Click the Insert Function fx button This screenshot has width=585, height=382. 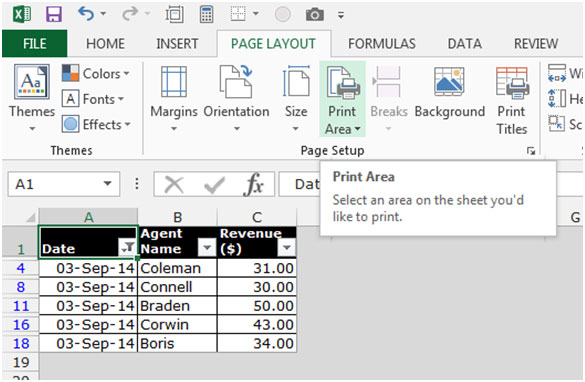pyautogui.click(x=253, y=185)
